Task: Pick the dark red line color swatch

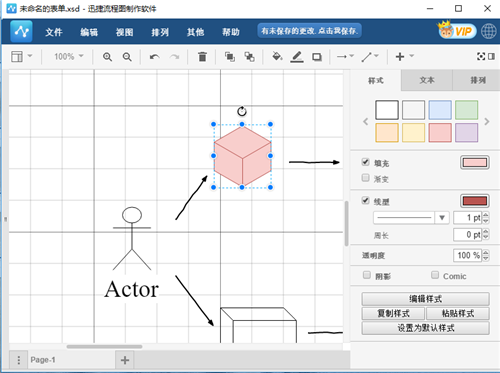Action: (x=475, y=201)
